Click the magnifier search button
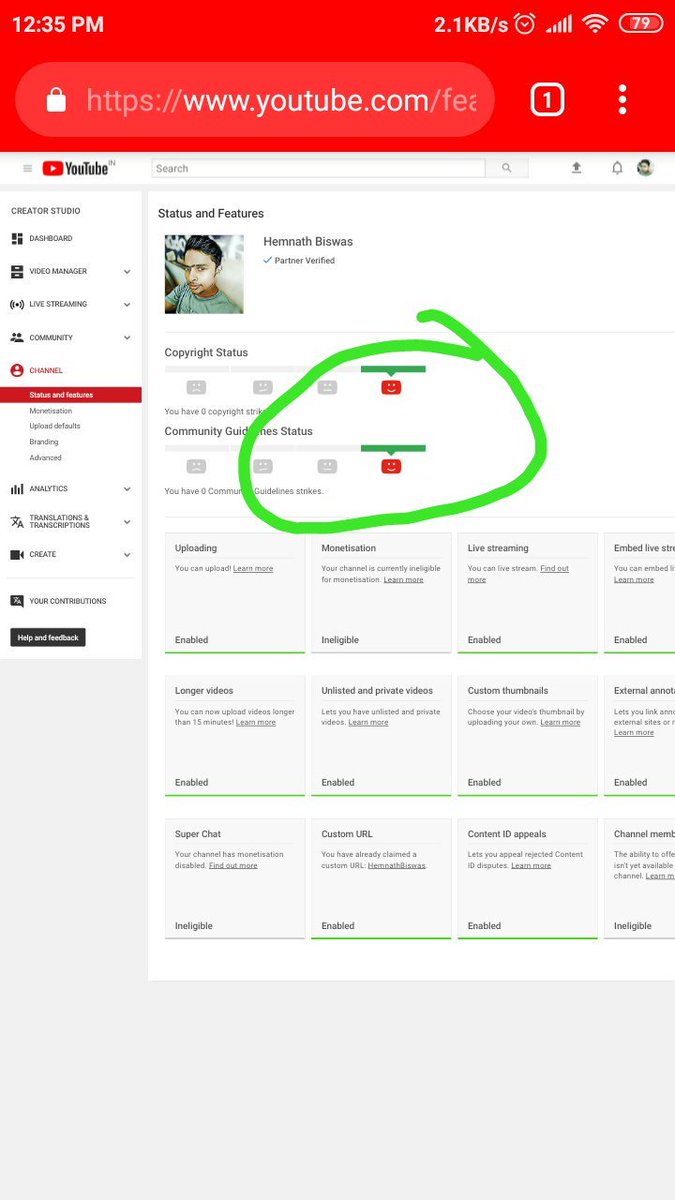 [507, 168]
